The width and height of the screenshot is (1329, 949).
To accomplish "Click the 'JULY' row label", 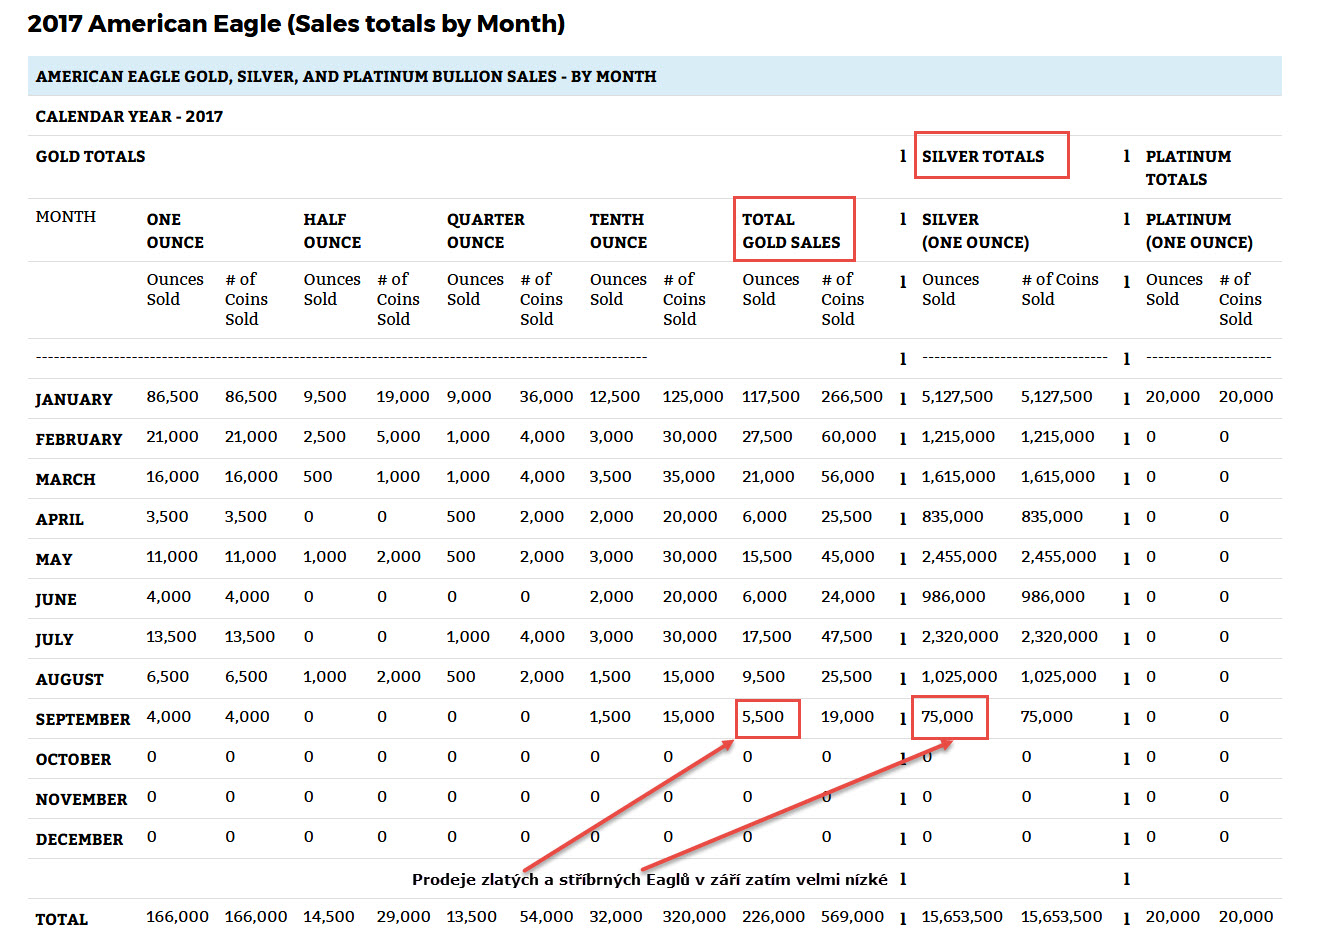I will pos(54,639).
